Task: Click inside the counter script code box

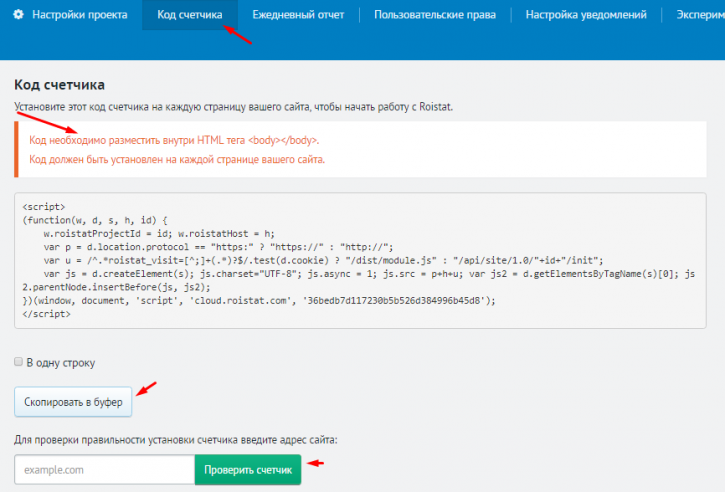Action: click(360, 260)
